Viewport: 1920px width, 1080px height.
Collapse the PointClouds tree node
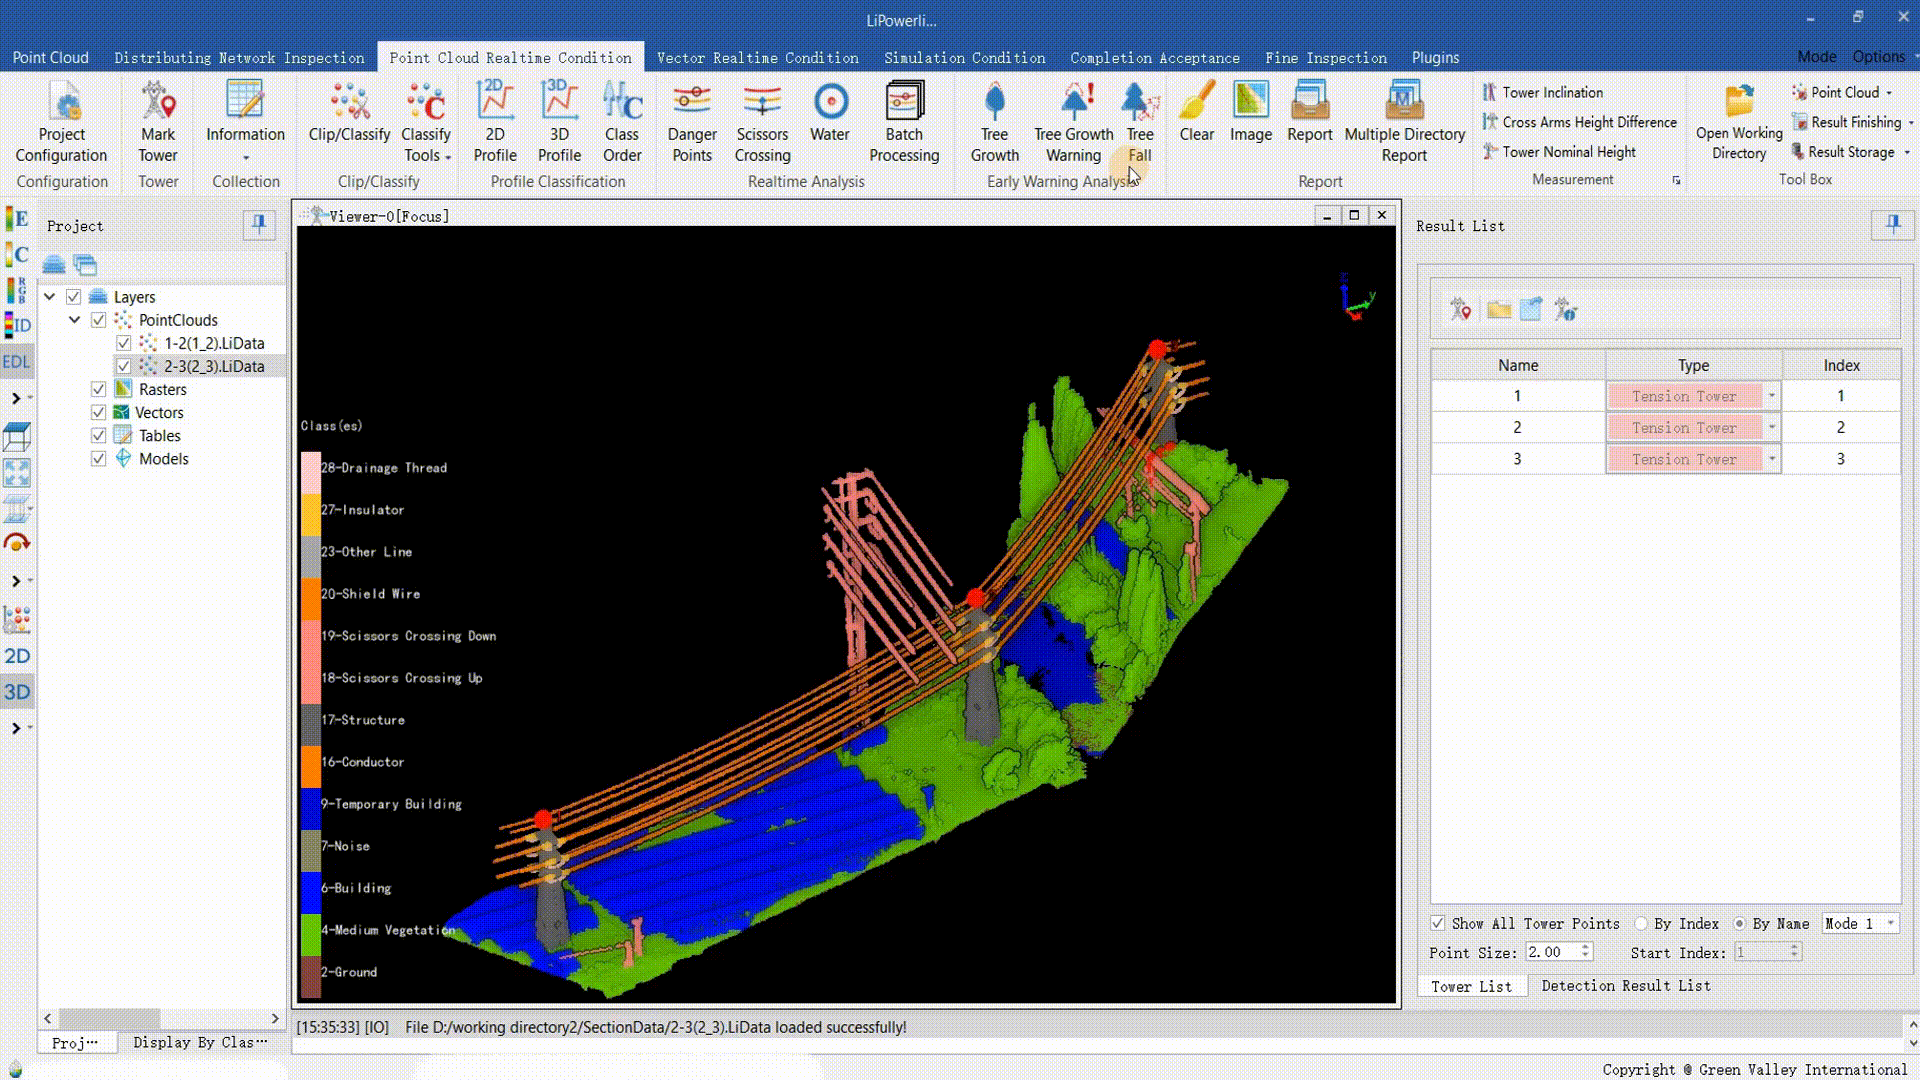click(75, 320)
